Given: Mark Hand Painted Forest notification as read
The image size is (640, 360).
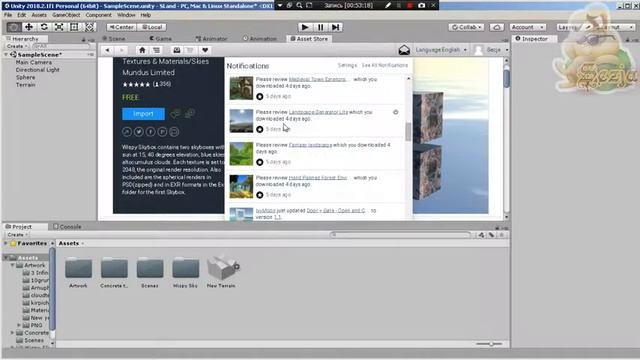Looking at the screenshot, I should 260,195.
